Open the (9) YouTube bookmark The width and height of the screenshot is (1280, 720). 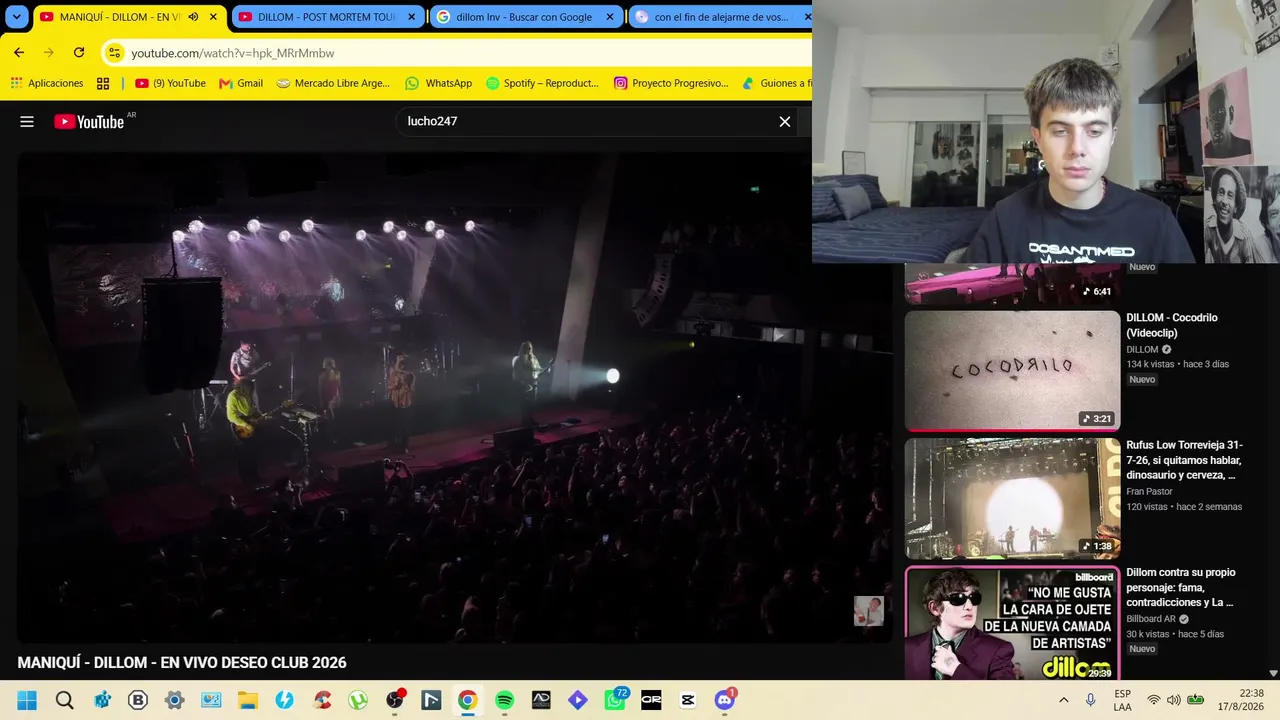(170, 83)
